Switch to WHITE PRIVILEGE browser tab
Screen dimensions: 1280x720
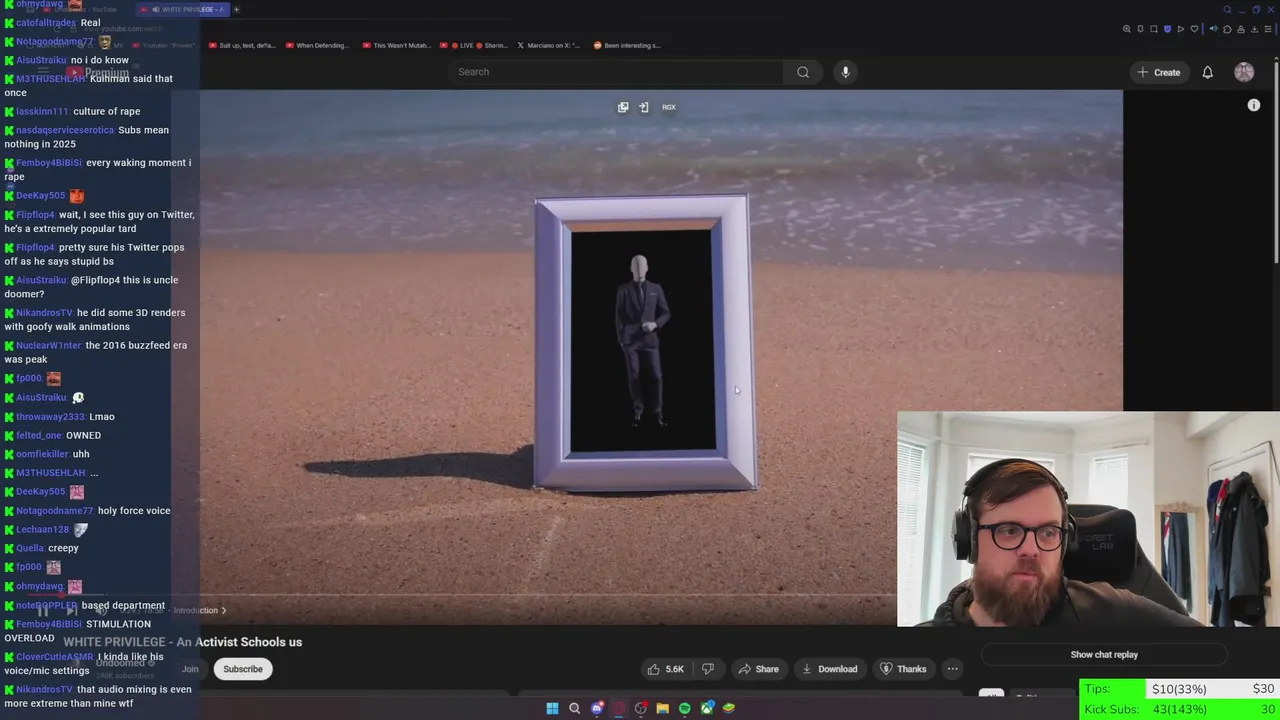(185, 9)
